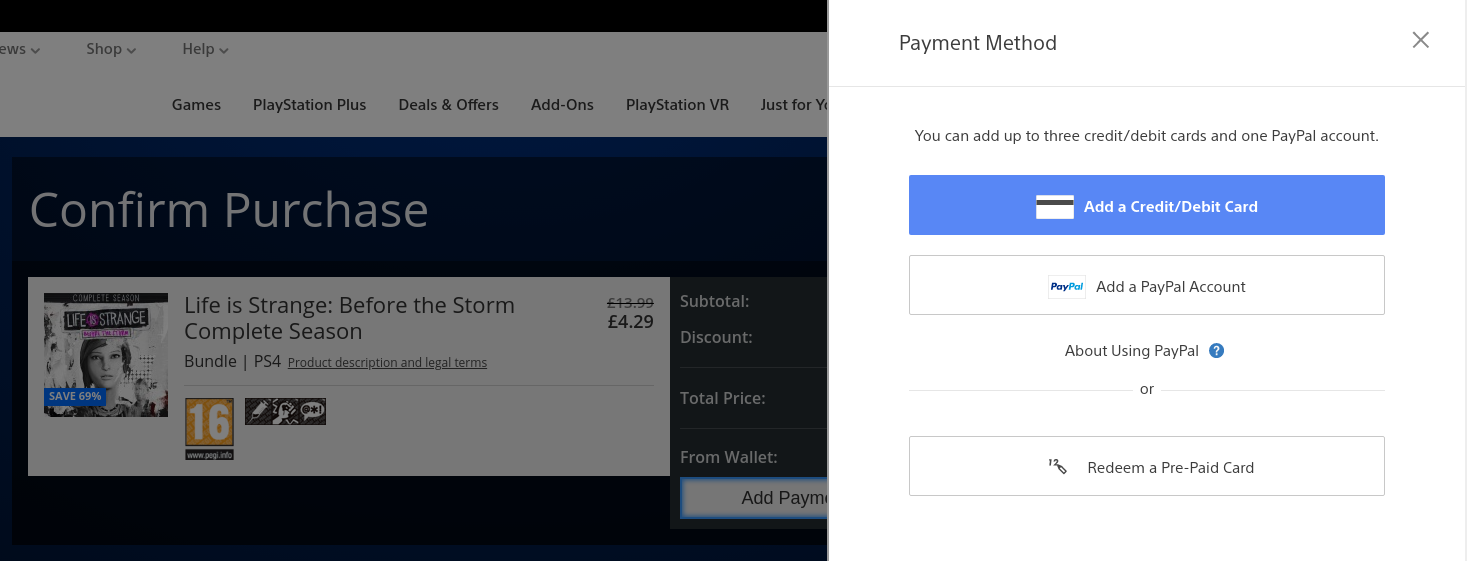The image size is (1467, 561).
Task: Open the About Using PayPal help icon
Action: point(1217,351)
